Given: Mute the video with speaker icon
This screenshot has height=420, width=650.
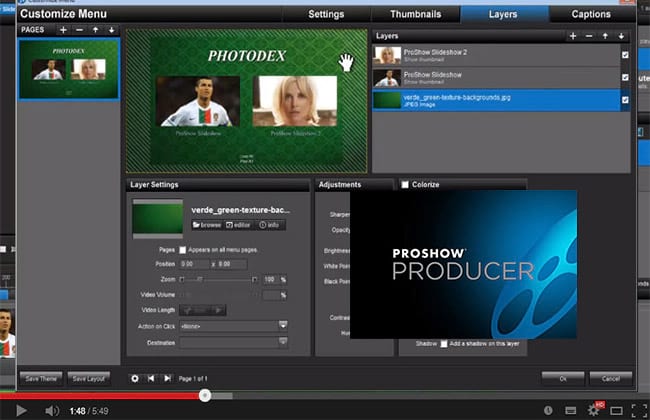Looking at the screenshot, I should pos(52,411).
